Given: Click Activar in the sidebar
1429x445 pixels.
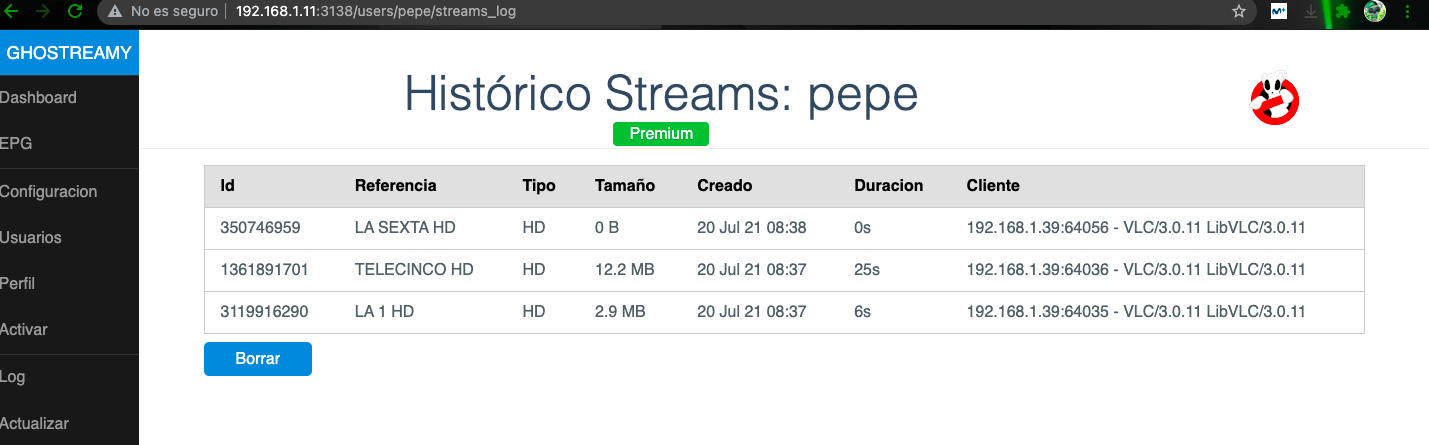Looking at the screenshot, I should coord(24,330).
